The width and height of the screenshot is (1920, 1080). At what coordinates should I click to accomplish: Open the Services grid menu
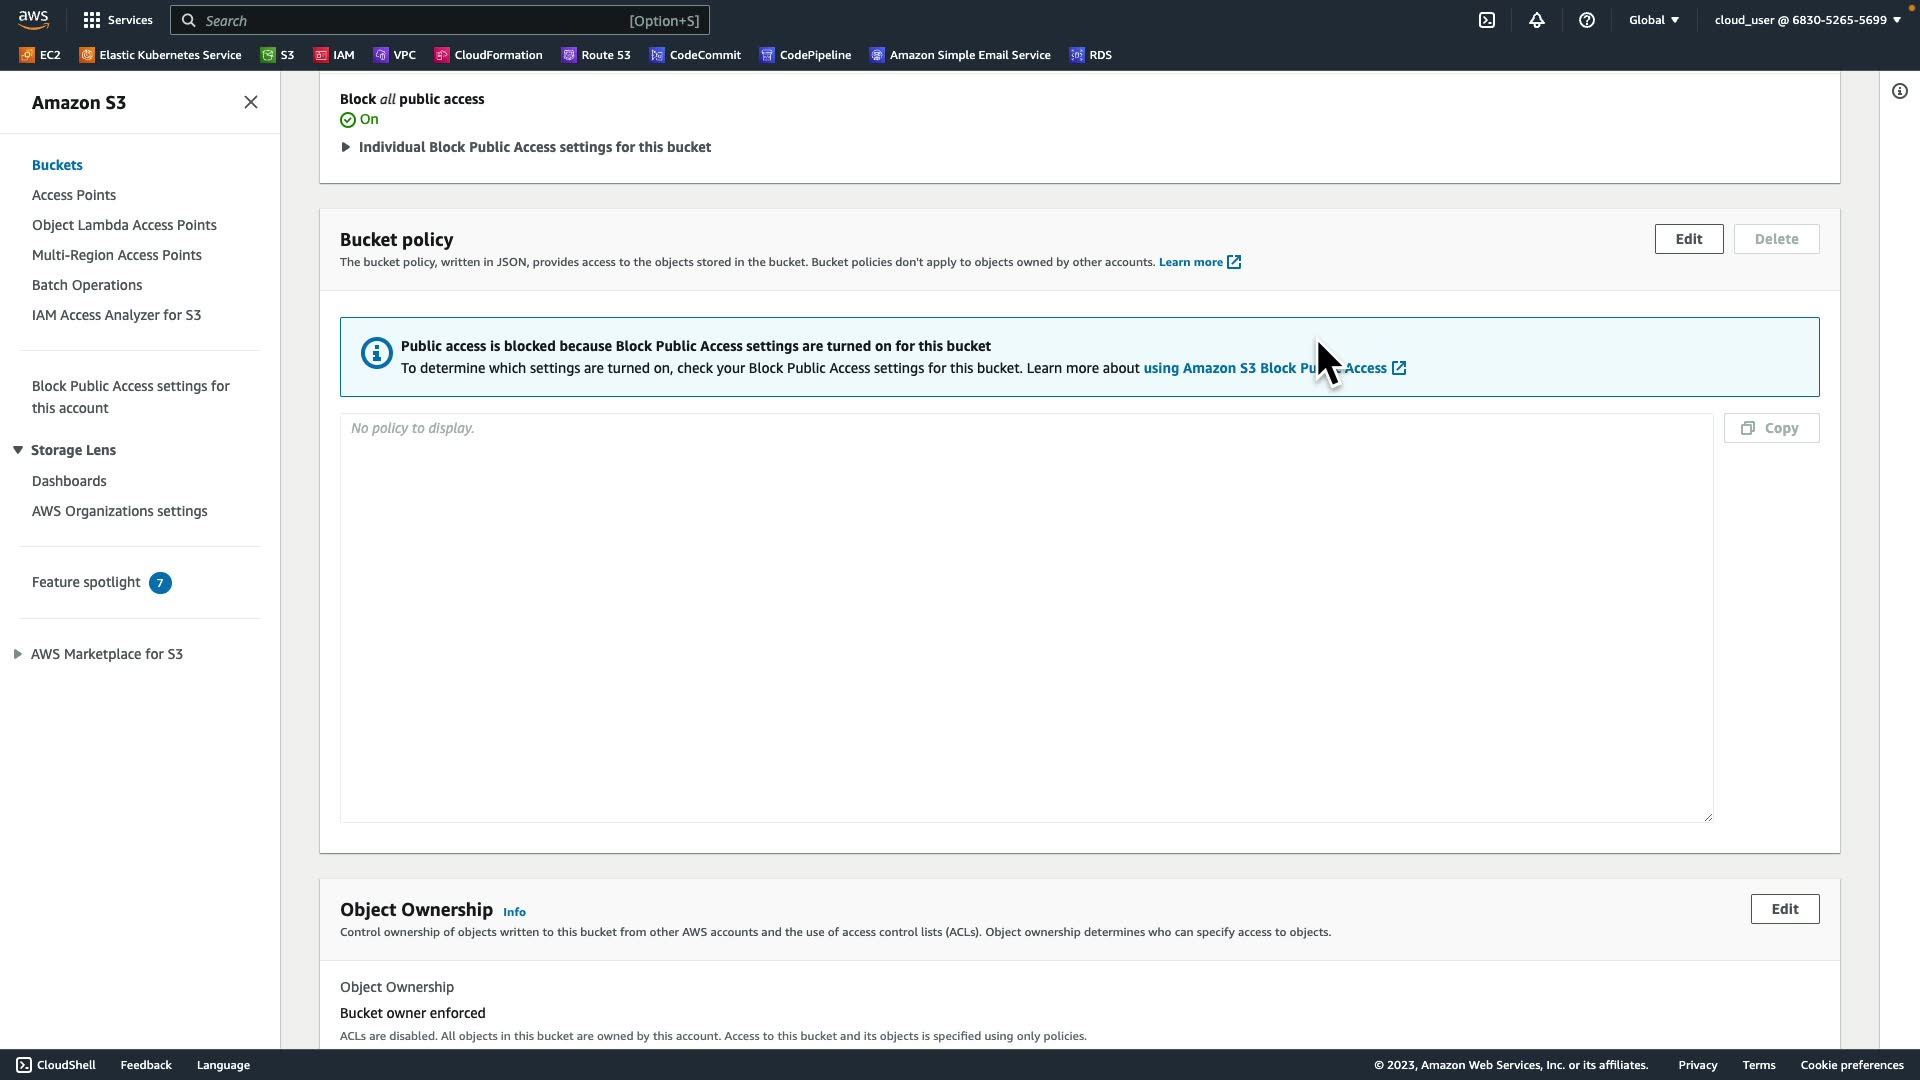(118, 20)
